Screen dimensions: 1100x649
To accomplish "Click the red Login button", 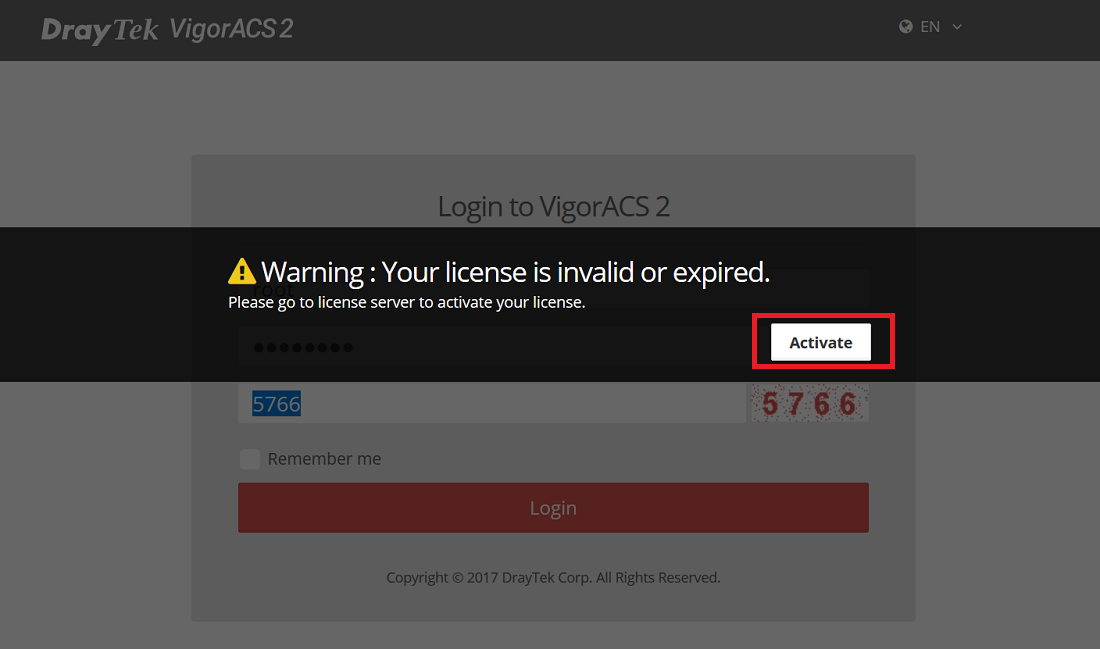I will [553, 507].
